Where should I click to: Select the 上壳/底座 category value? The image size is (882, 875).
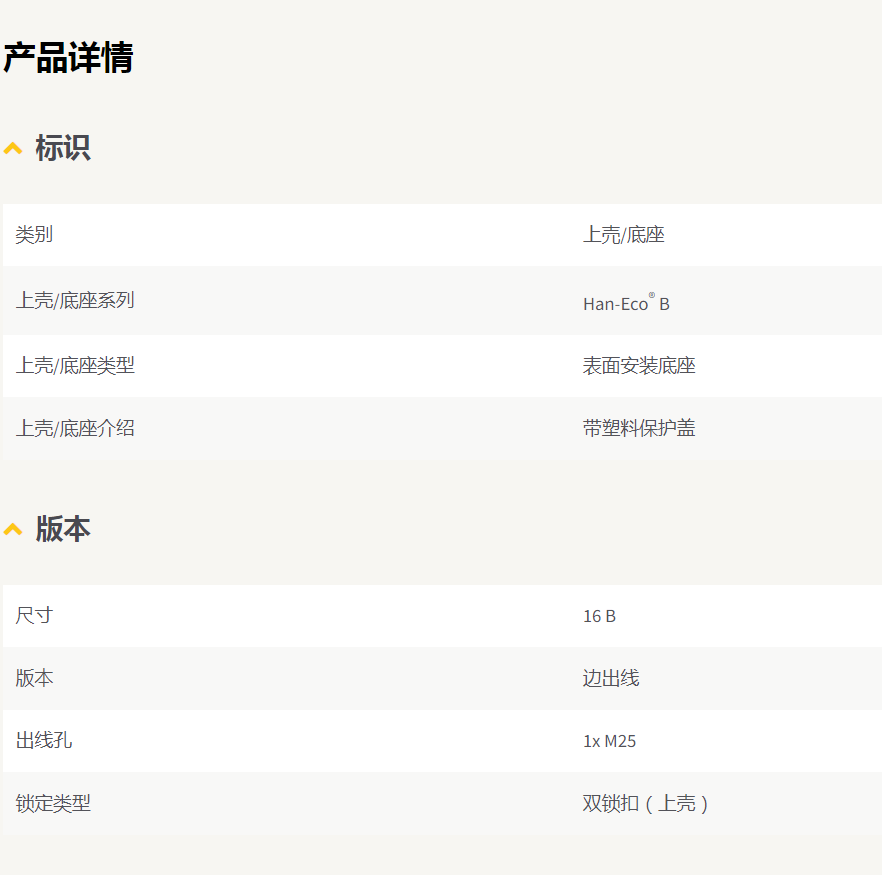624,234
